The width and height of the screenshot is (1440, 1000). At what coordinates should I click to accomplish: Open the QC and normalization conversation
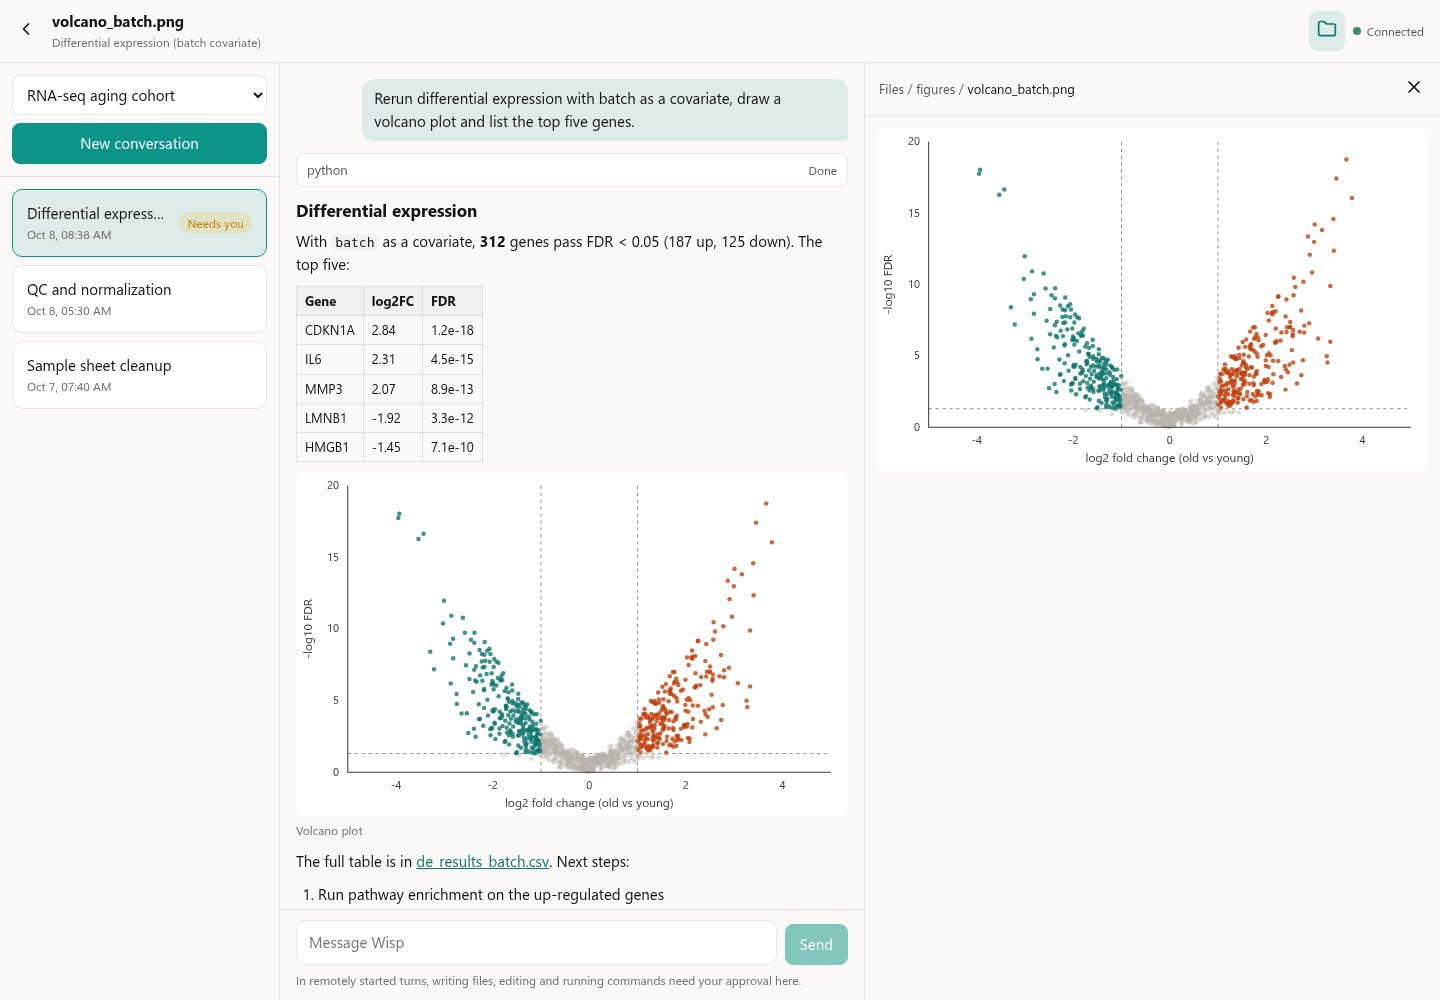(140, 299)
